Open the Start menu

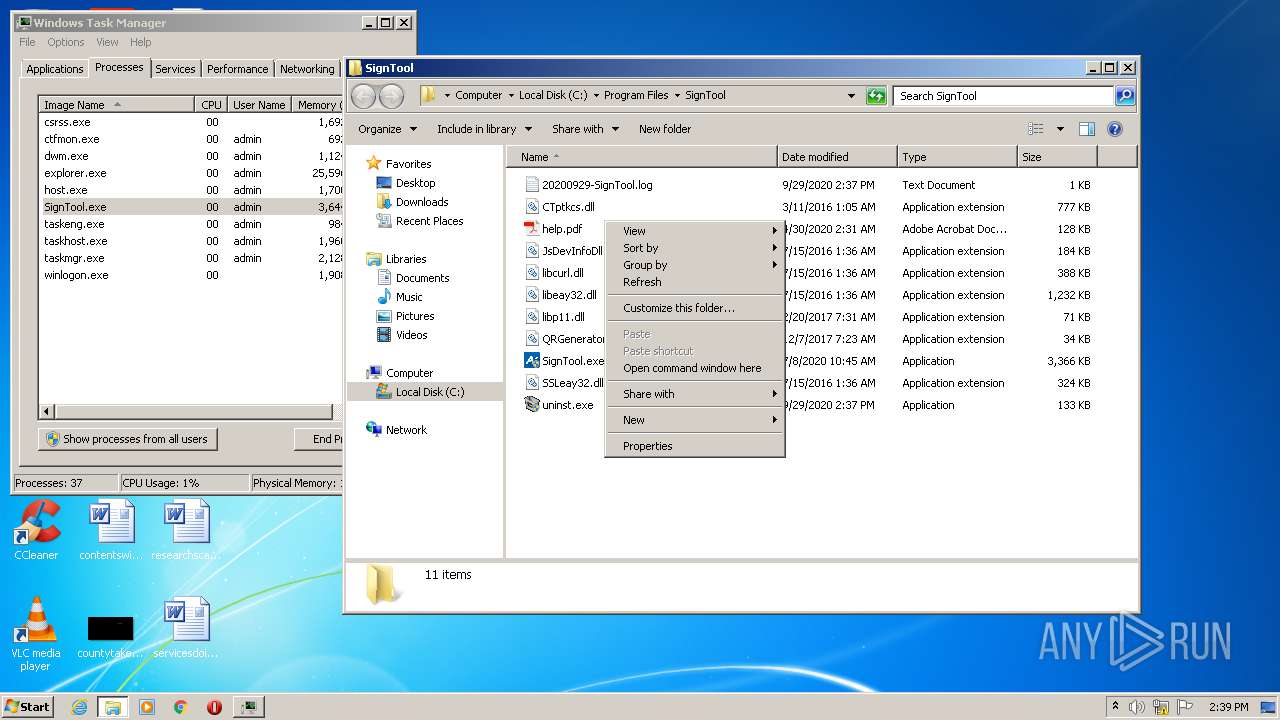point(27,707)
